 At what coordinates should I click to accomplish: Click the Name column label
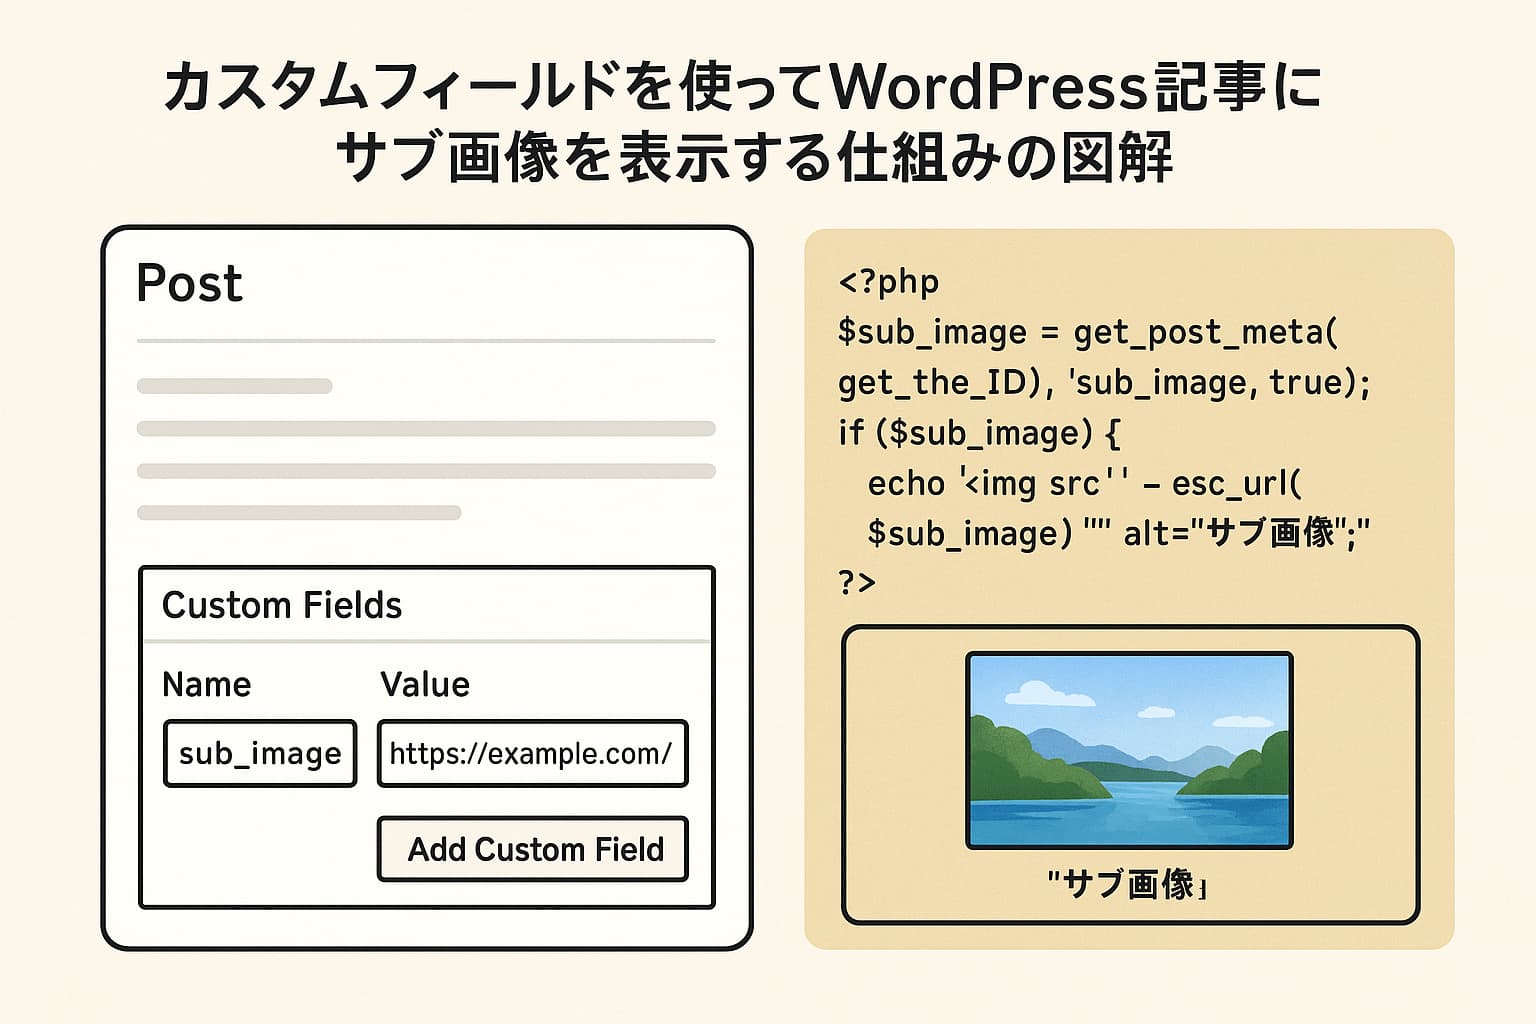pos(207,684)
